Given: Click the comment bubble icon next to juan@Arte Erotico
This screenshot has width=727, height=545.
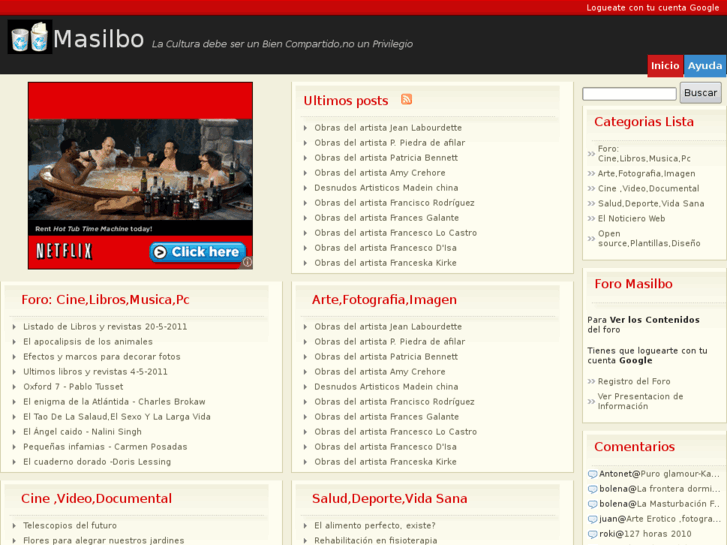Looking at the screenshot, I should [593, 519].
